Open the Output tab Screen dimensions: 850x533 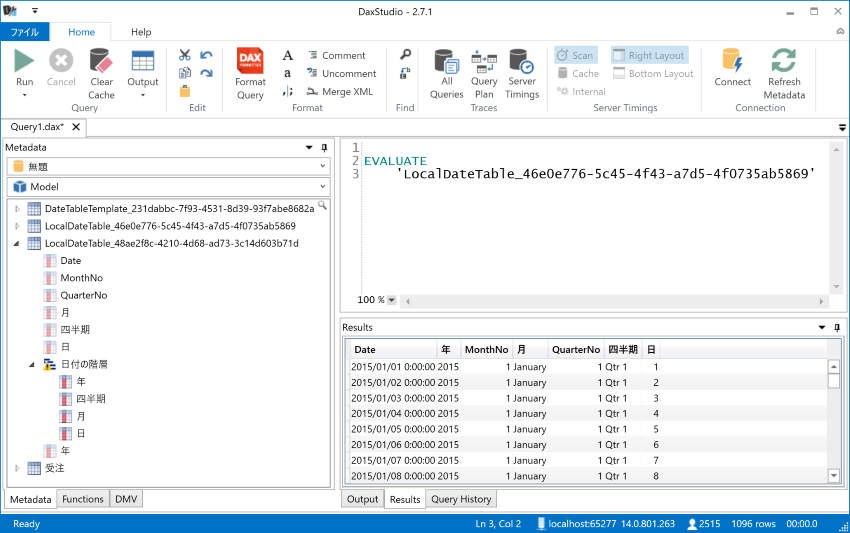362,499
